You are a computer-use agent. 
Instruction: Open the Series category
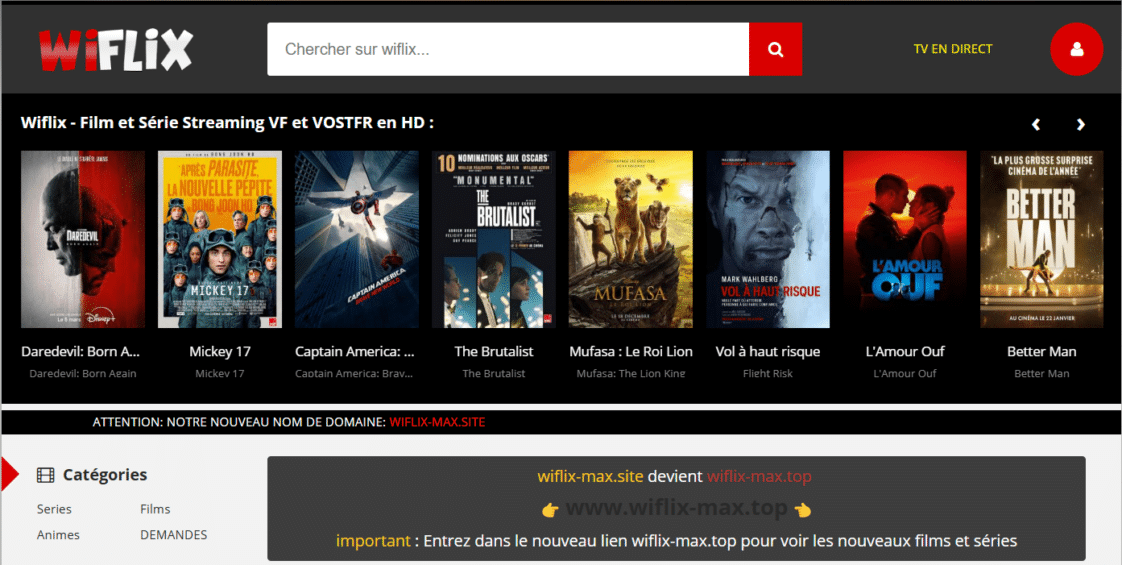(x=54, y=509)
